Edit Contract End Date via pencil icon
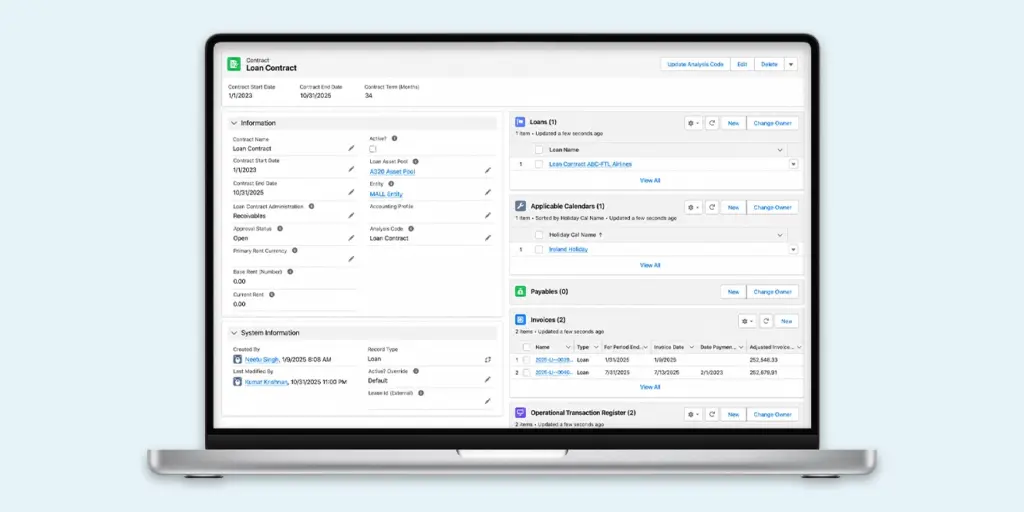Image resolution: width=1024 pixels, height=512 pixels. point(351,192)
